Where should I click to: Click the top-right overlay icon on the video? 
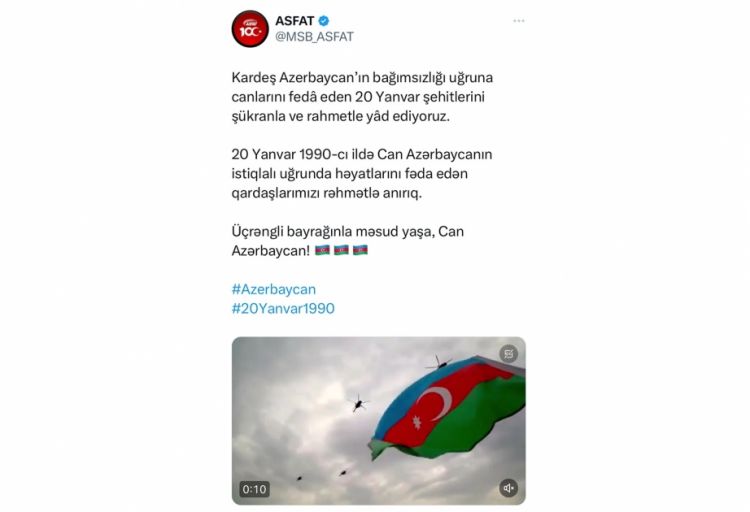tap(508, 354)
